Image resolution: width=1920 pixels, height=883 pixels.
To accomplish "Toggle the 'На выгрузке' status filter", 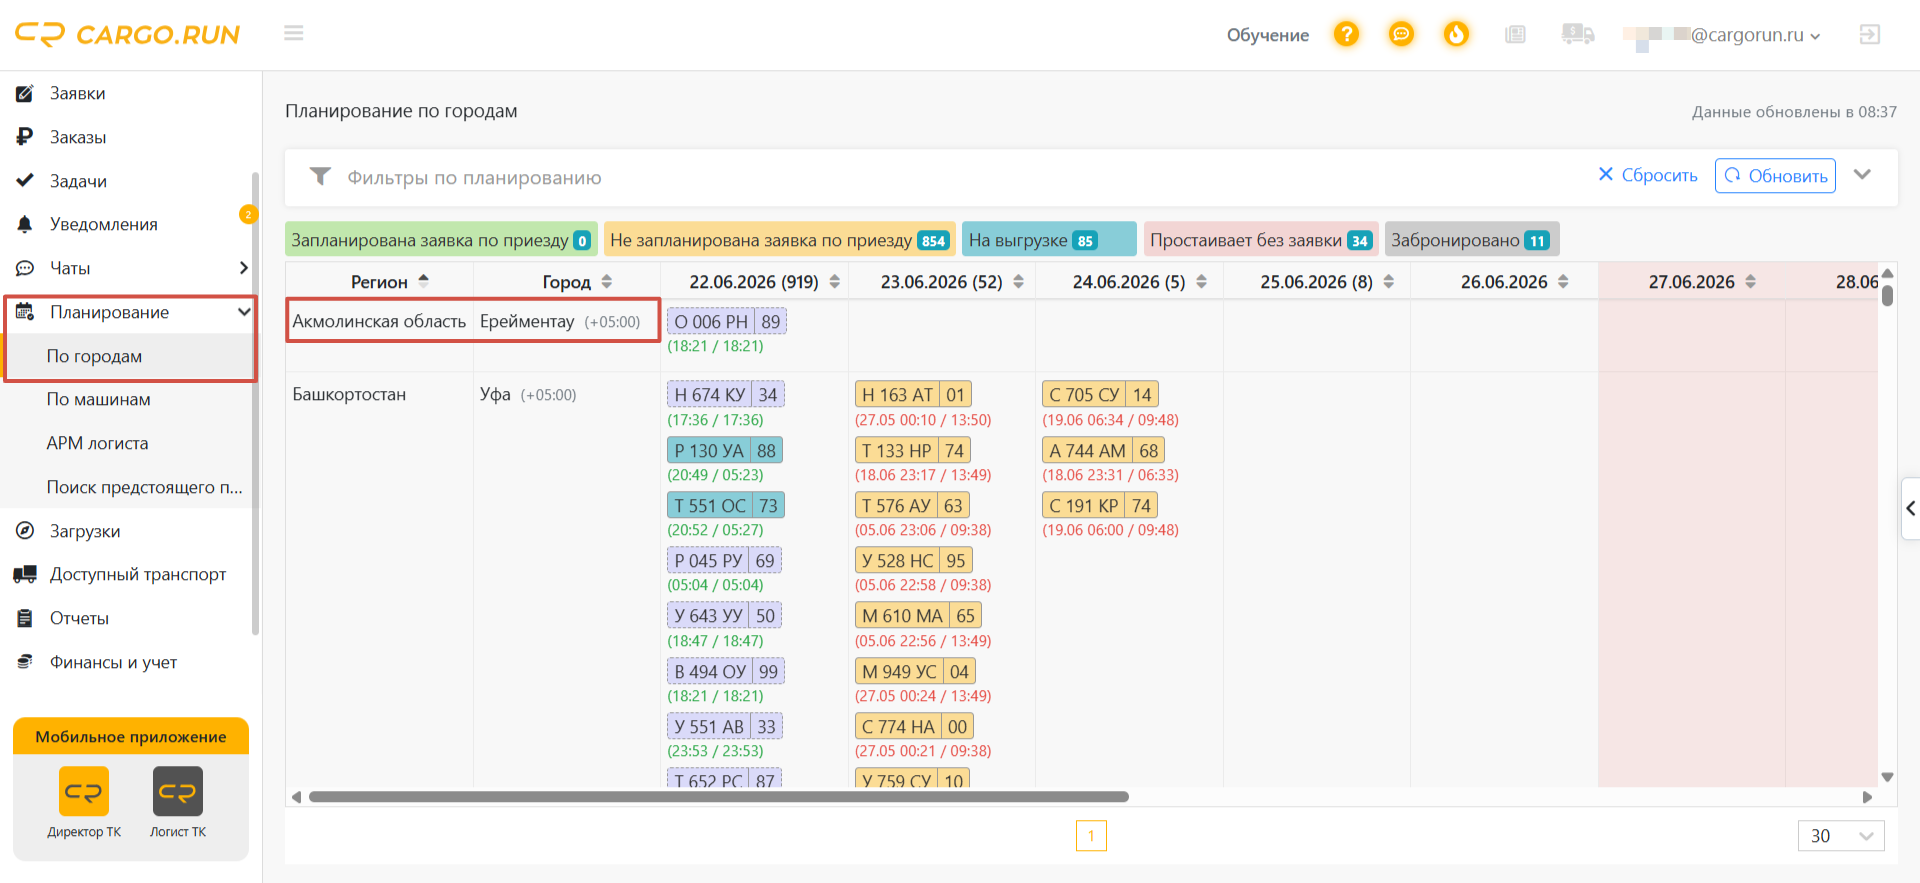I will [x=1049, y=239].
